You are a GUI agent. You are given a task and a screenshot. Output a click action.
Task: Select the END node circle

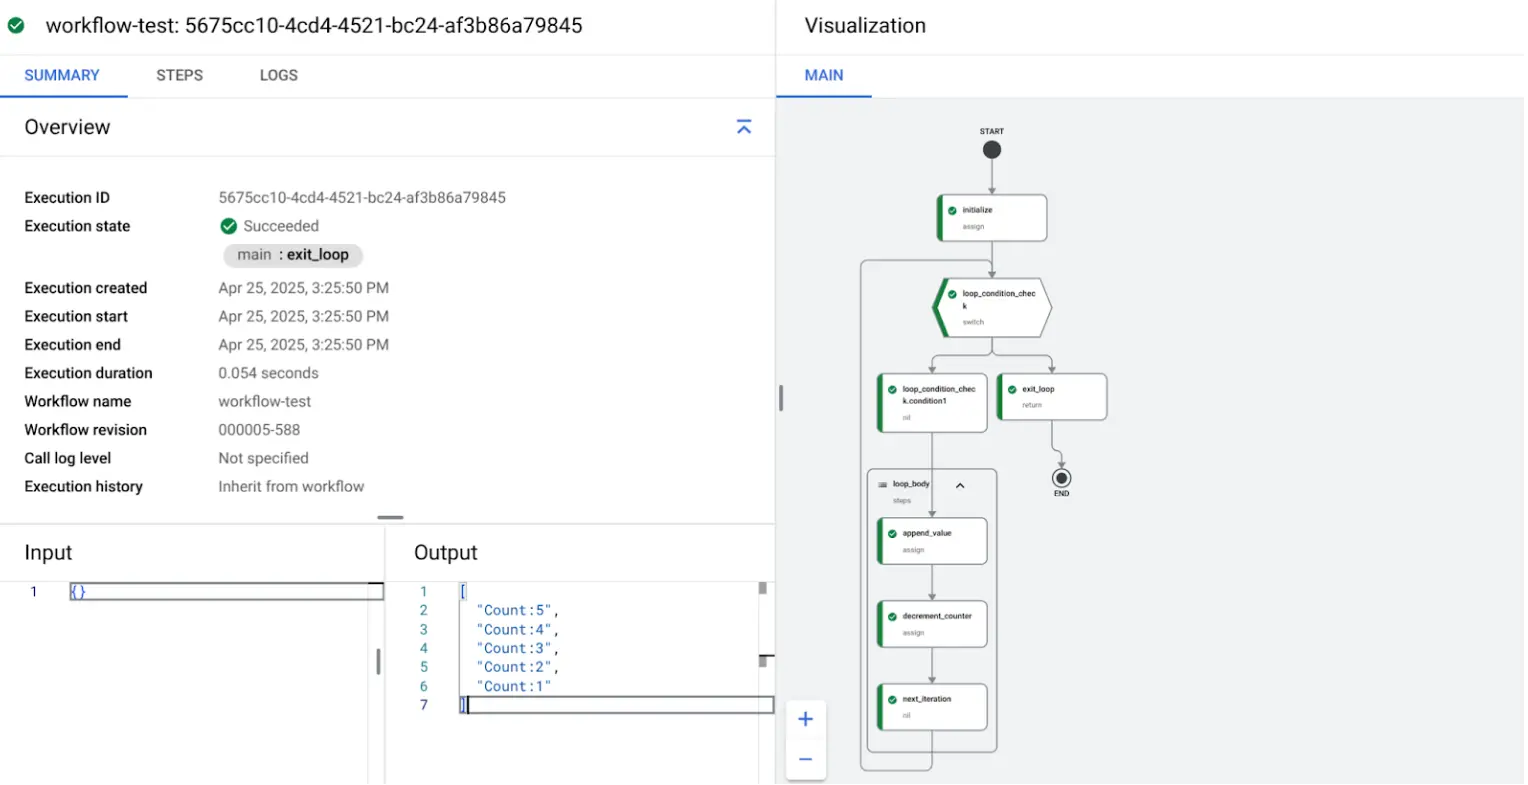pos(1061,479)
